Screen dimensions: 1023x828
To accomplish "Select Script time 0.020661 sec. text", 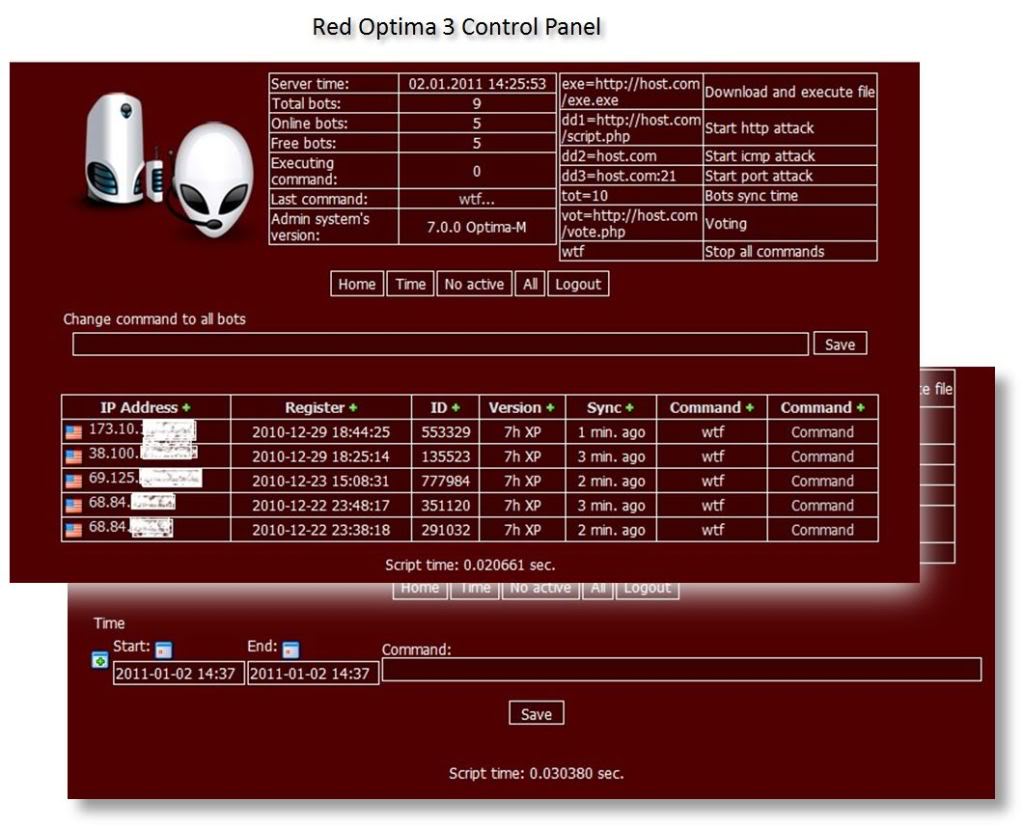I will (x=470, y=565).
